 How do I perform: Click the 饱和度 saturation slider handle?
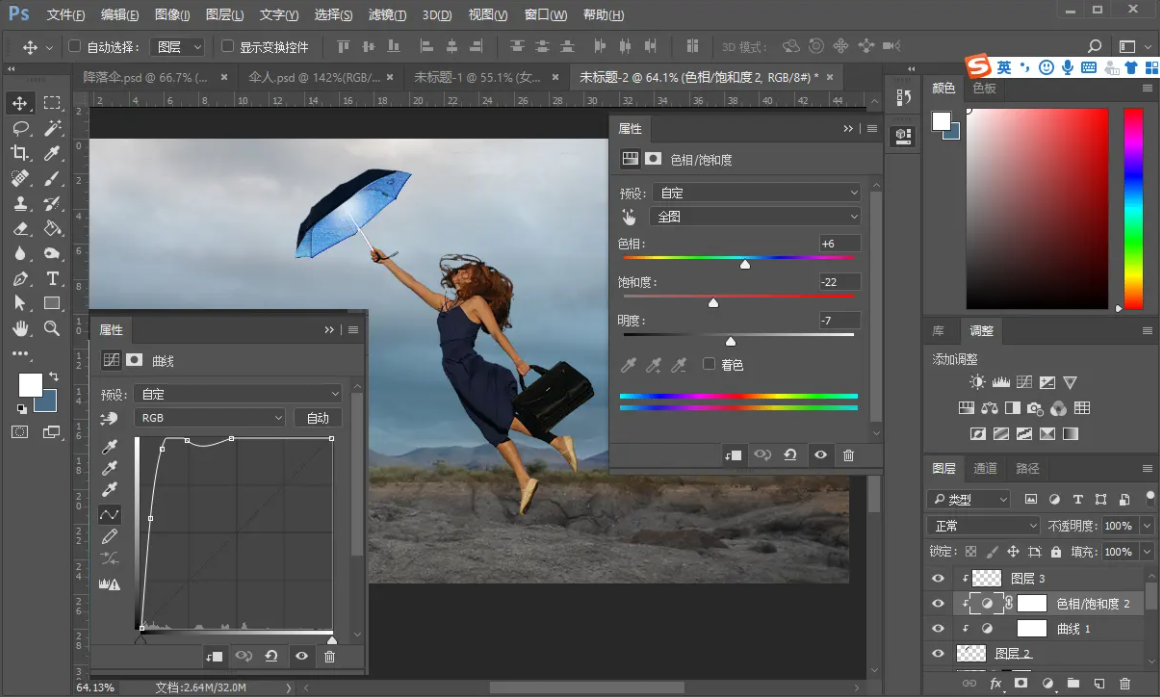[713, 302]
